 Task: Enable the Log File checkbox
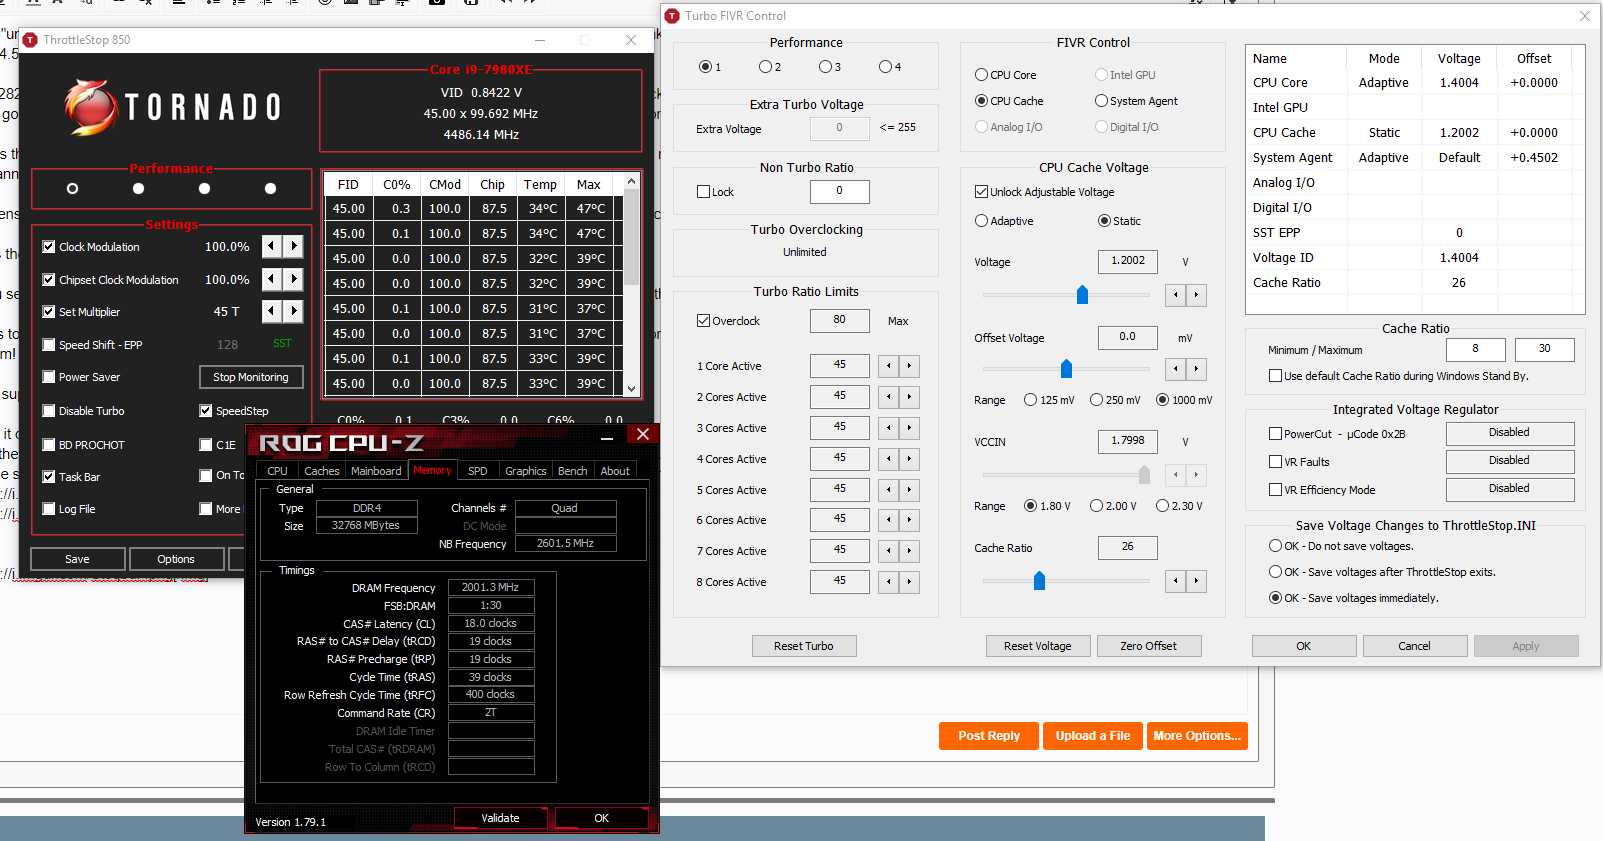(49, 509)
